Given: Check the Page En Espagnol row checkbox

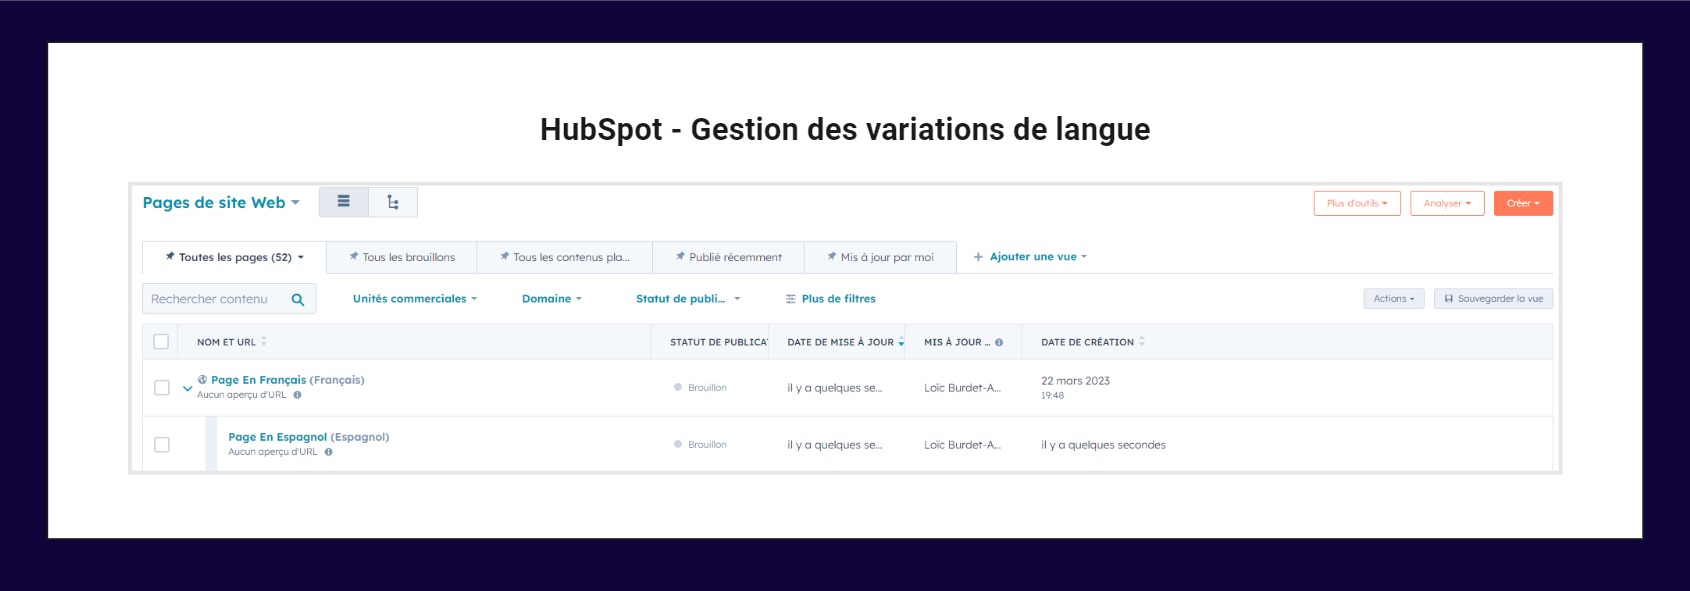Looking at the screenshot, I should tap(162, 445).
